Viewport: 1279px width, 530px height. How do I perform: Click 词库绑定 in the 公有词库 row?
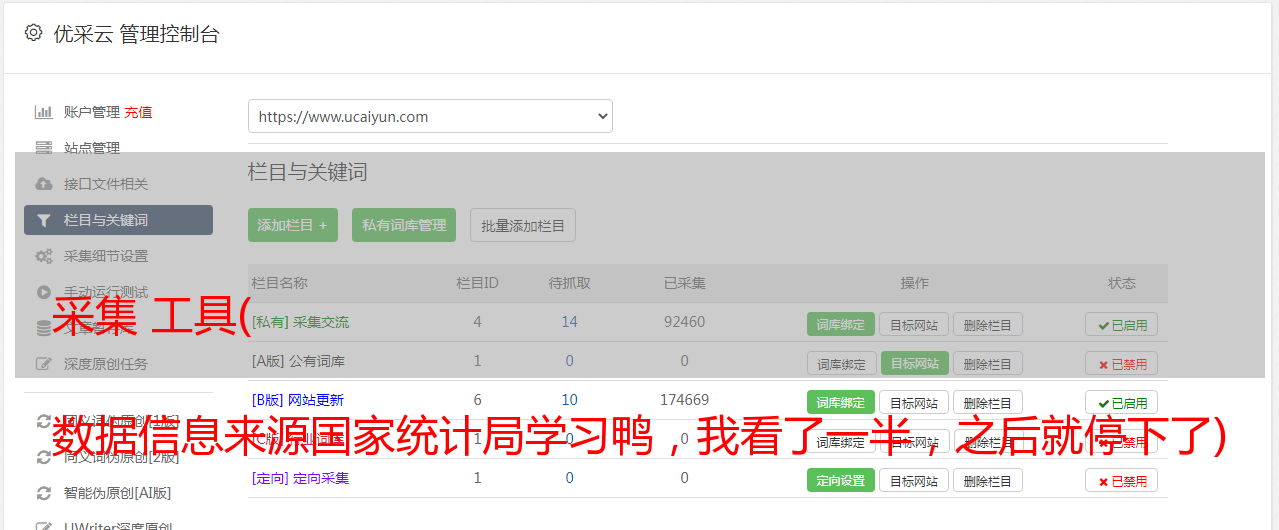pyautogui.click(x=841, y=363)
